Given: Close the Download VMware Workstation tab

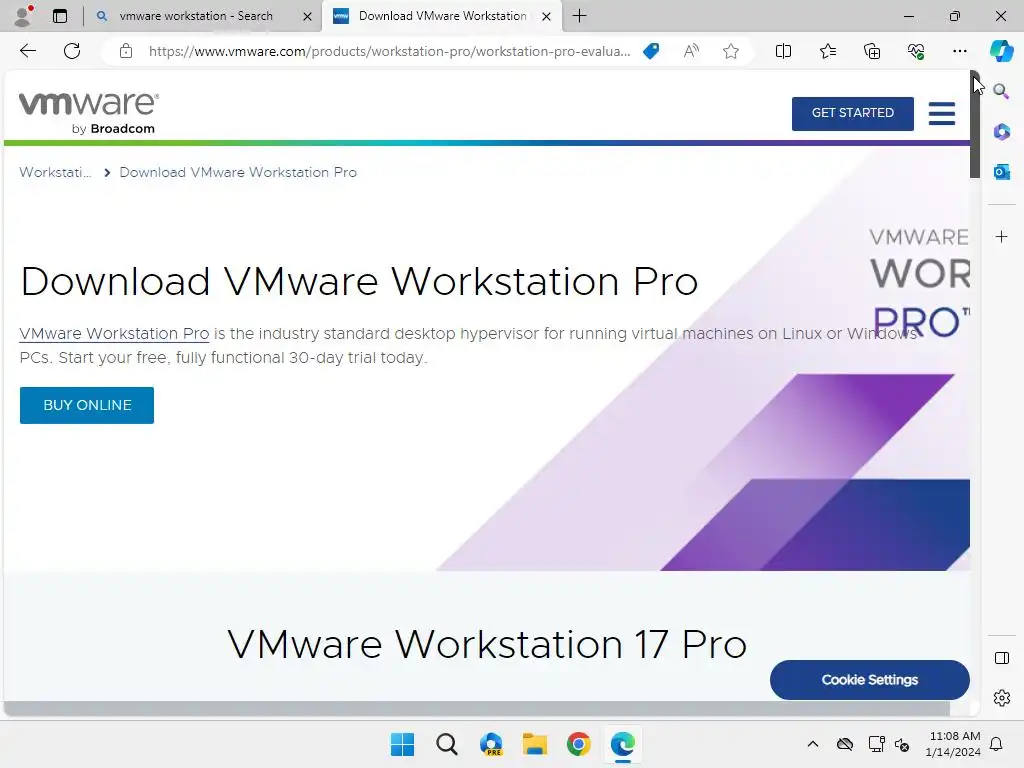Looking at the screenshot, I should tap(547, 16).
